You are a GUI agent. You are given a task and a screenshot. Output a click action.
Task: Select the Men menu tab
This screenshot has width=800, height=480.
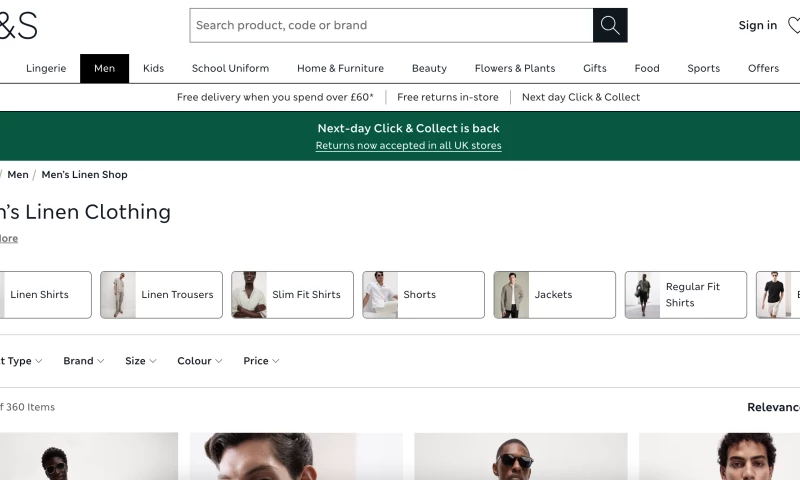point(105,68)
